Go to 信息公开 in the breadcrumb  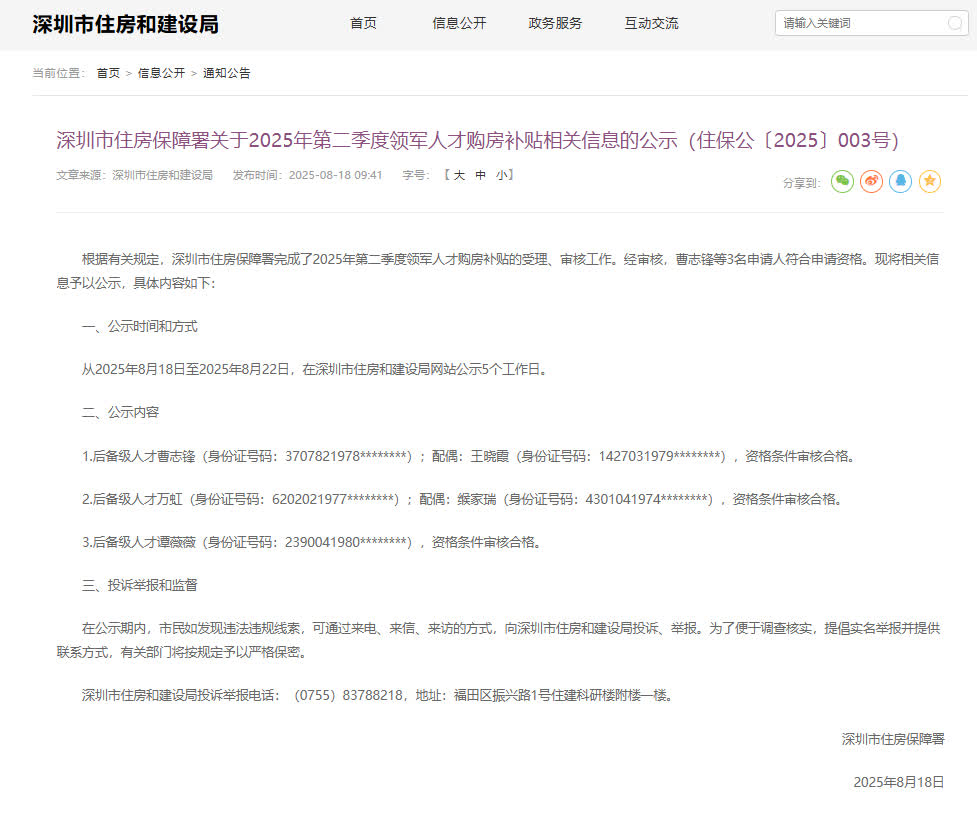click(161, 73)
